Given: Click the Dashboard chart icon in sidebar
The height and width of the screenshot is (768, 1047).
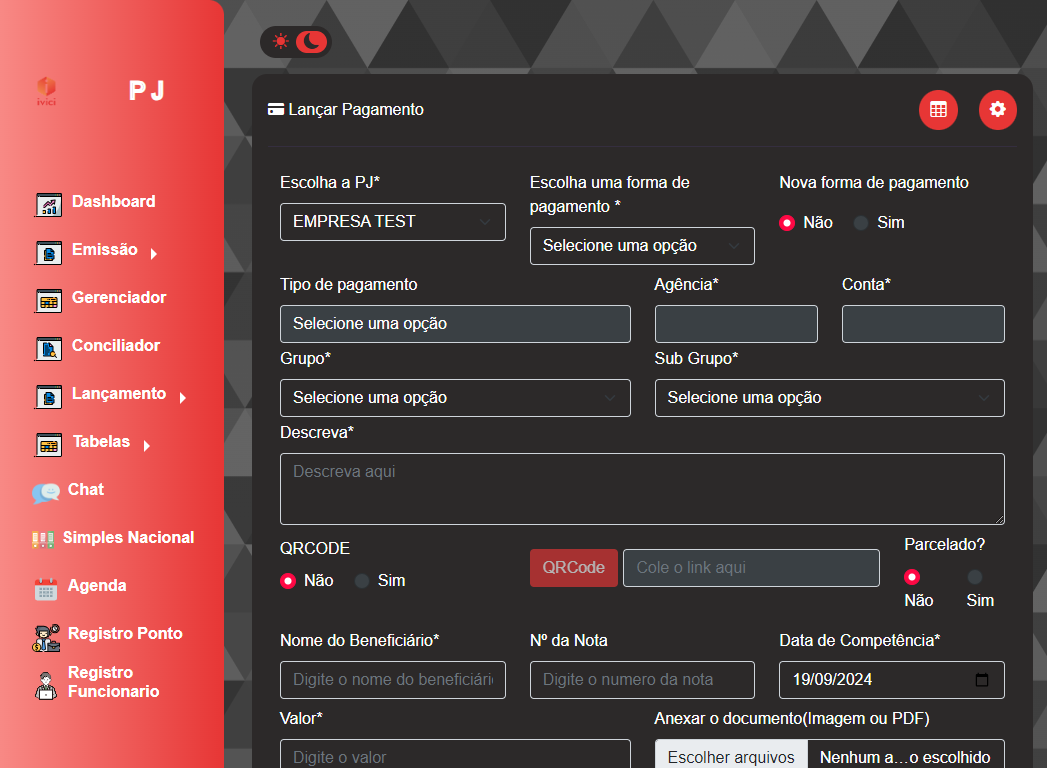Looking at the screenshot, I should tap(48, 204).
